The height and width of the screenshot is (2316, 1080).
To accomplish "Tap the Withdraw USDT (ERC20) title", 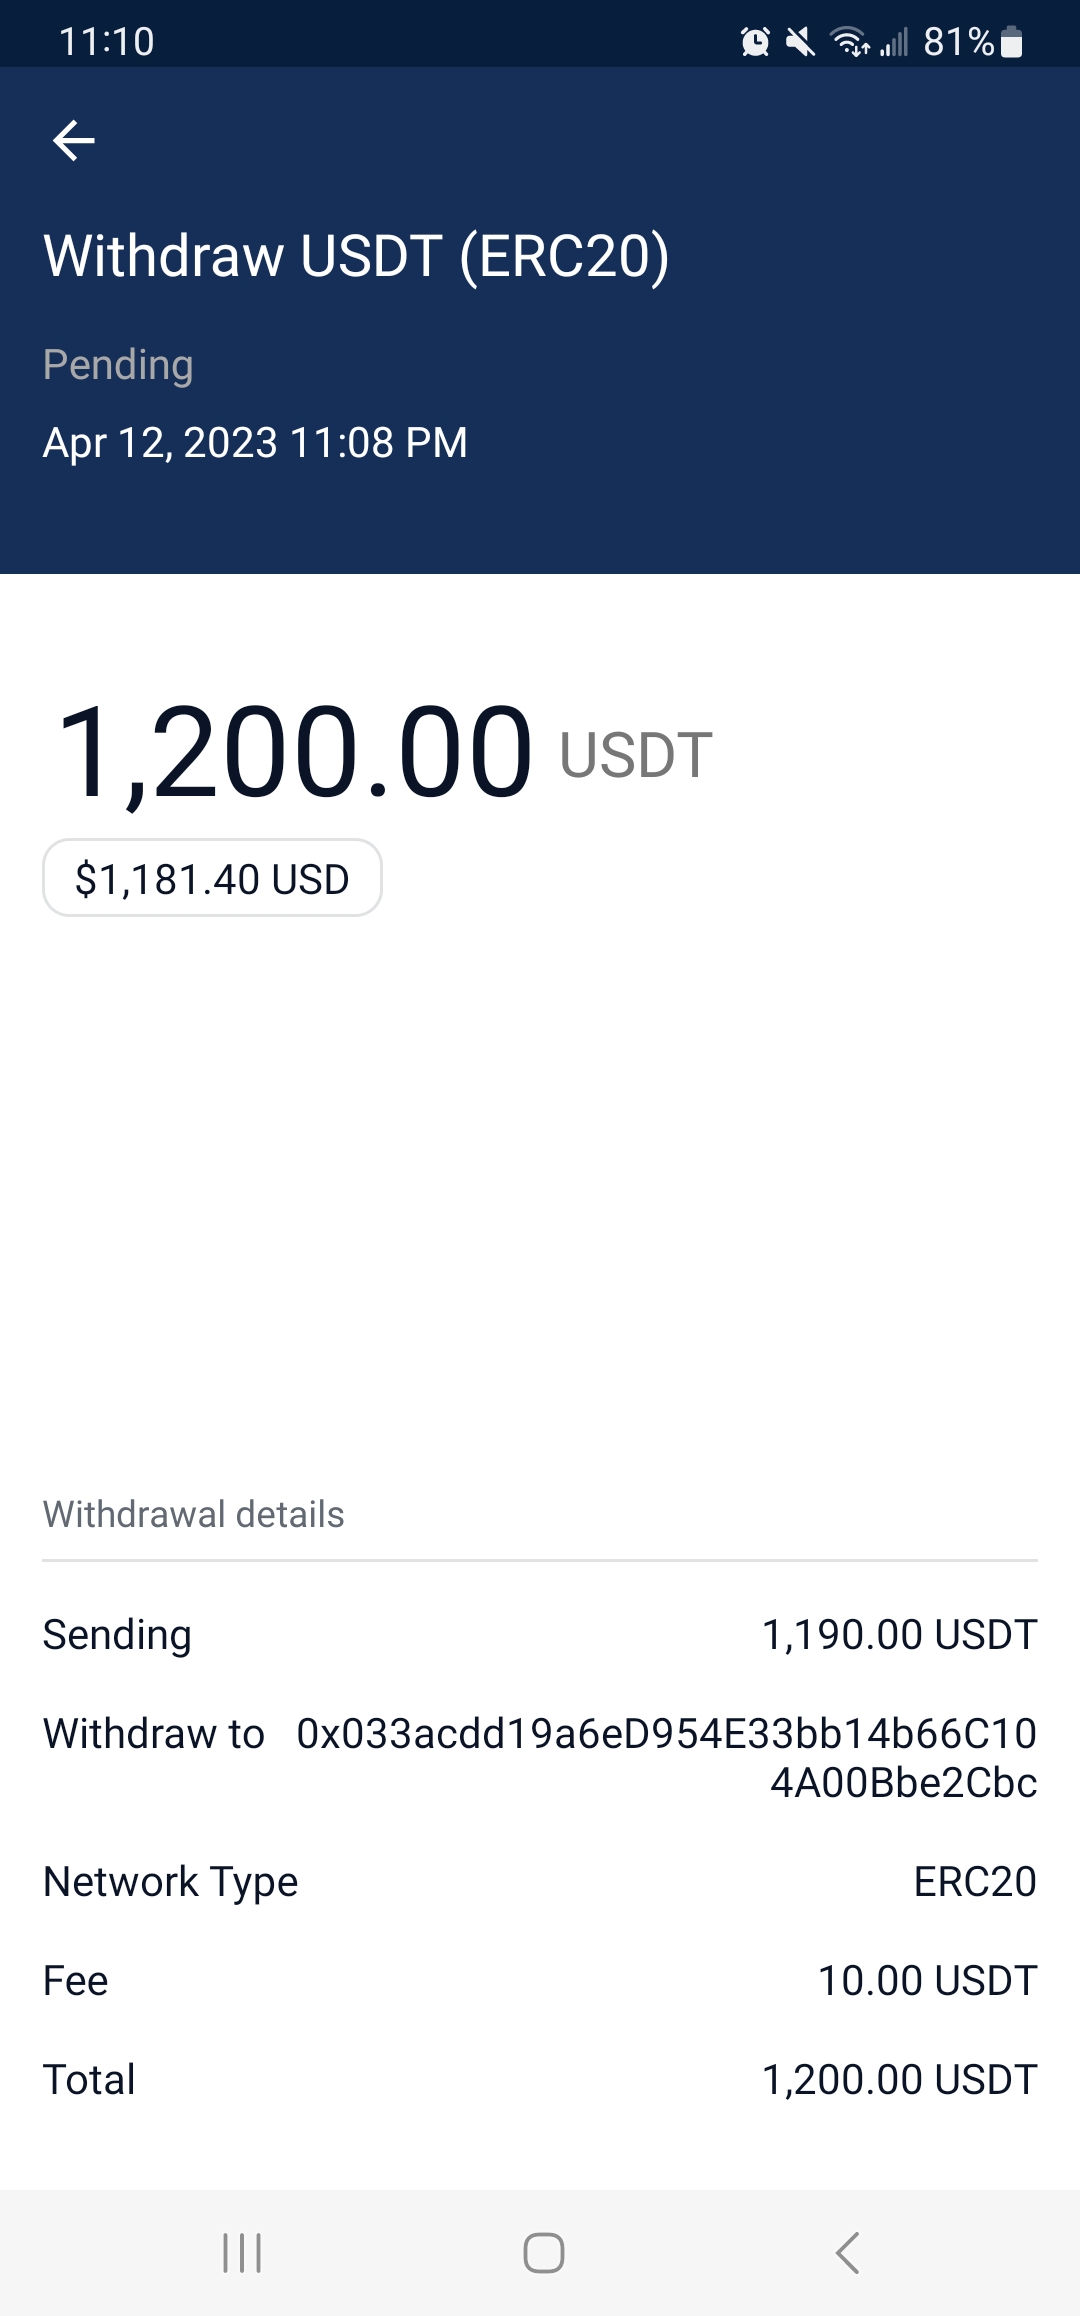I will (x=356, y=256).
